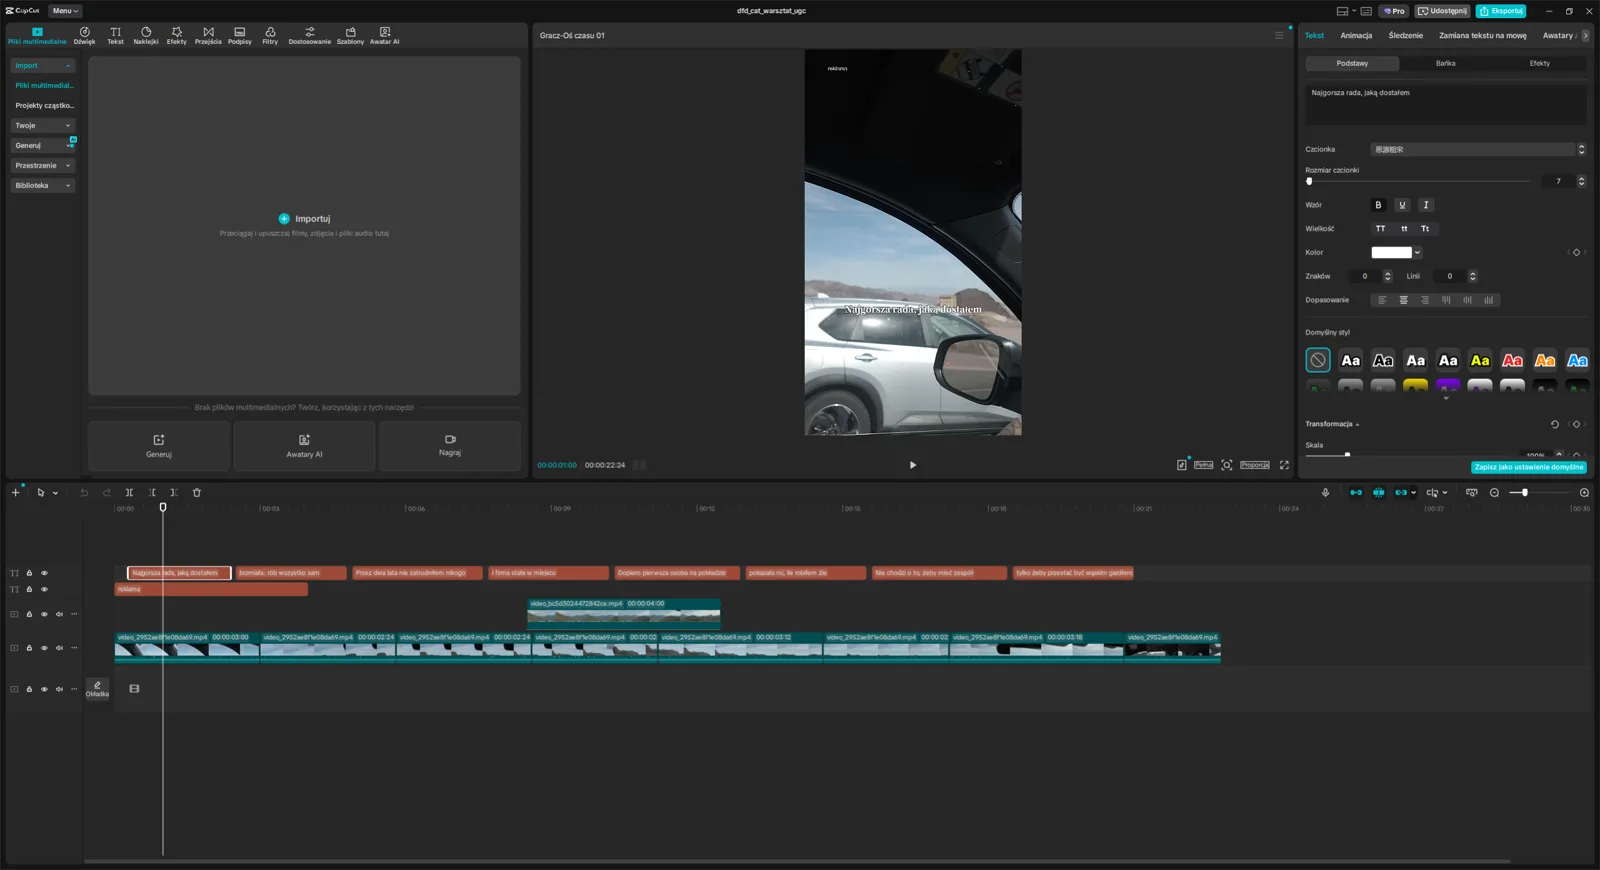Open the text color dropdown arrow
This screenshot has width=1600, height=870.
point(1417,253)
